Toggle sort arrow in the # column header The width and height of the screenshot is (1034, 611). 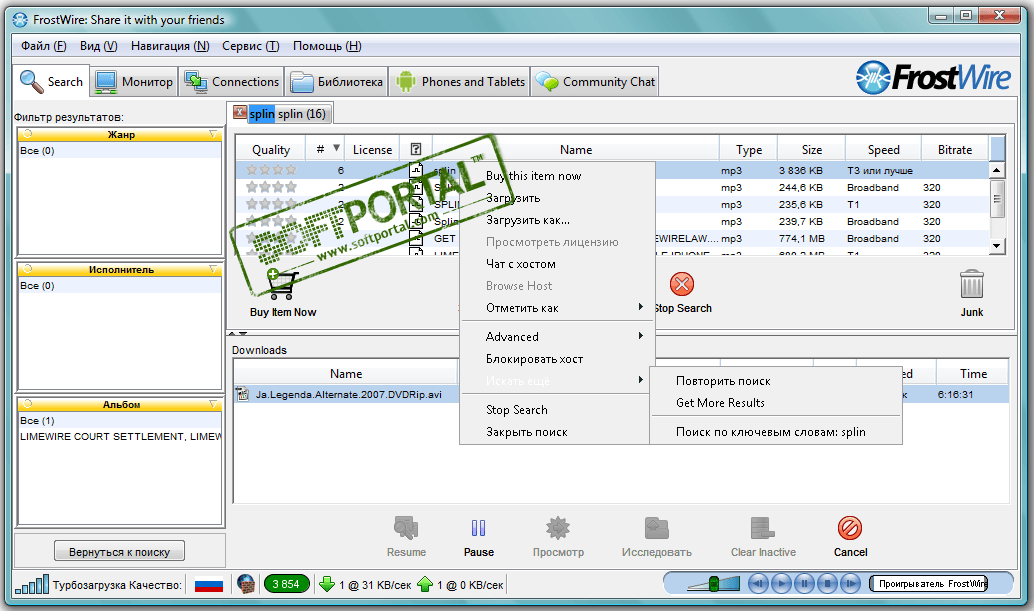pos(336,148)
